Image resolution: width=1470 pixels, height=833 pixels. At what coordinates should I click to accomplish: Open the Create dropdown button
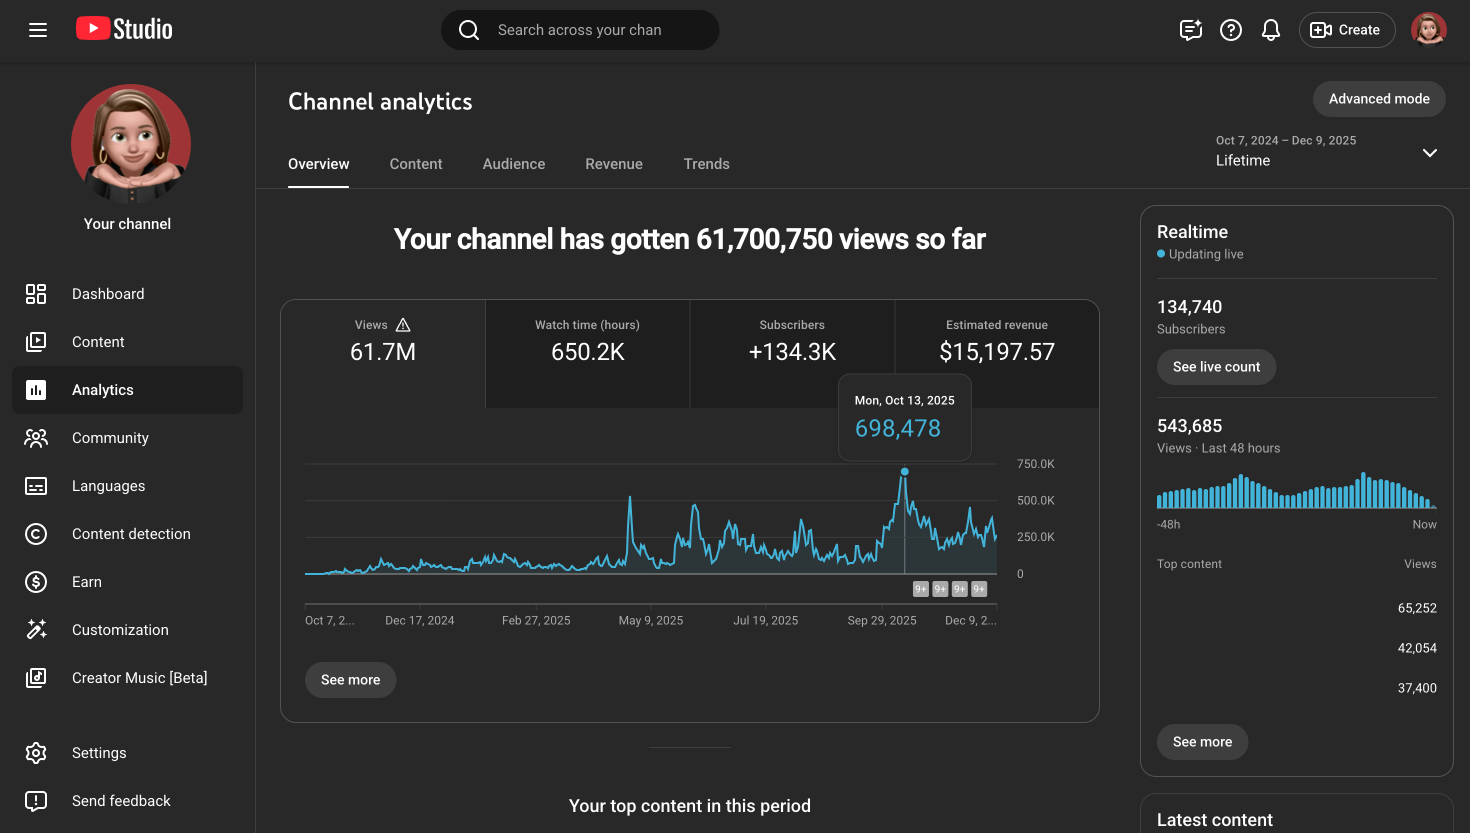point(1346,30)
